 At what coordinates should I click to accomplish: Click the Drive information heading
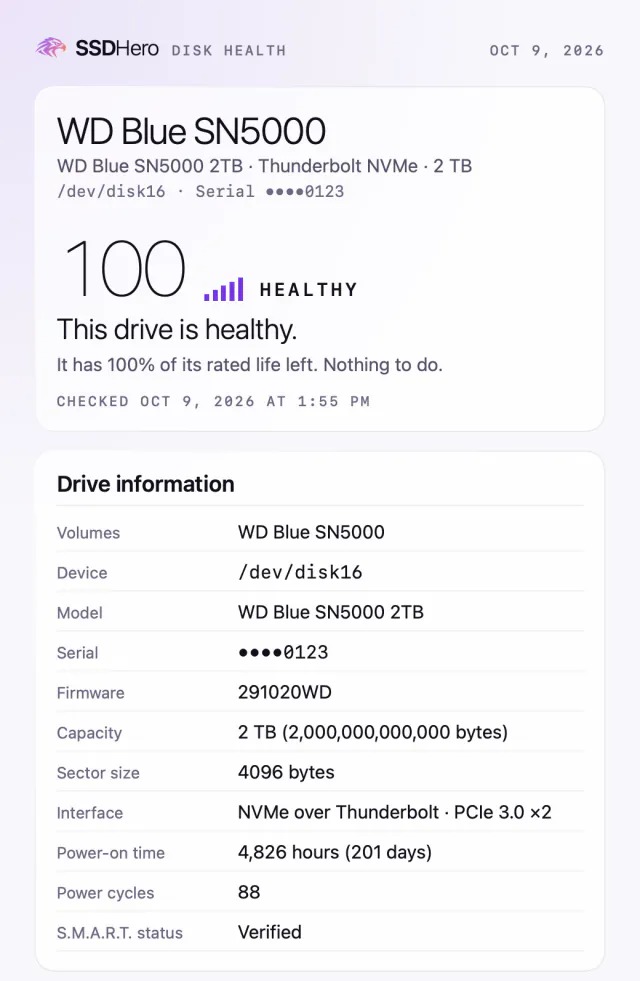click(146, 484)
